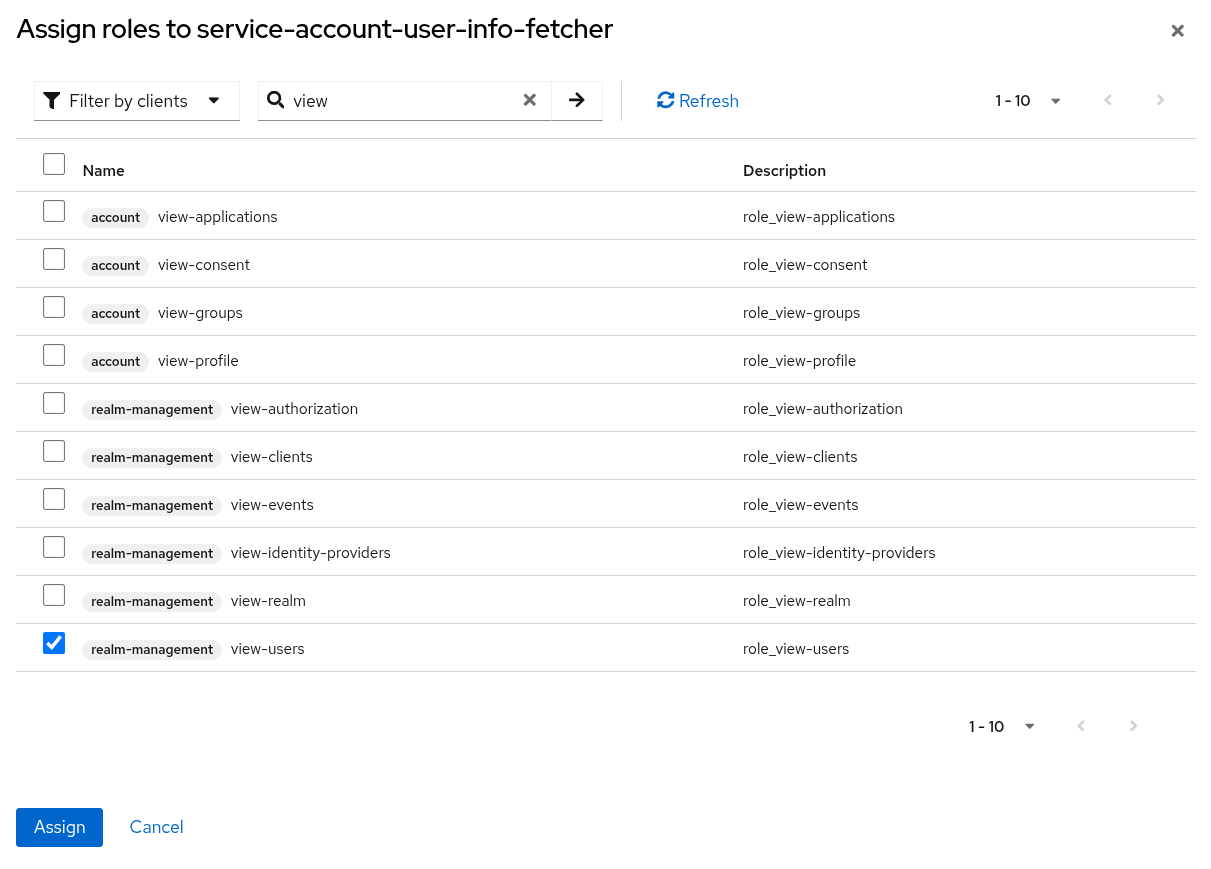The image size is (1211, 869).
Task: Click previous page arrow in bottom pagination
Action: pyautogui.click(x=1081, y=726)
